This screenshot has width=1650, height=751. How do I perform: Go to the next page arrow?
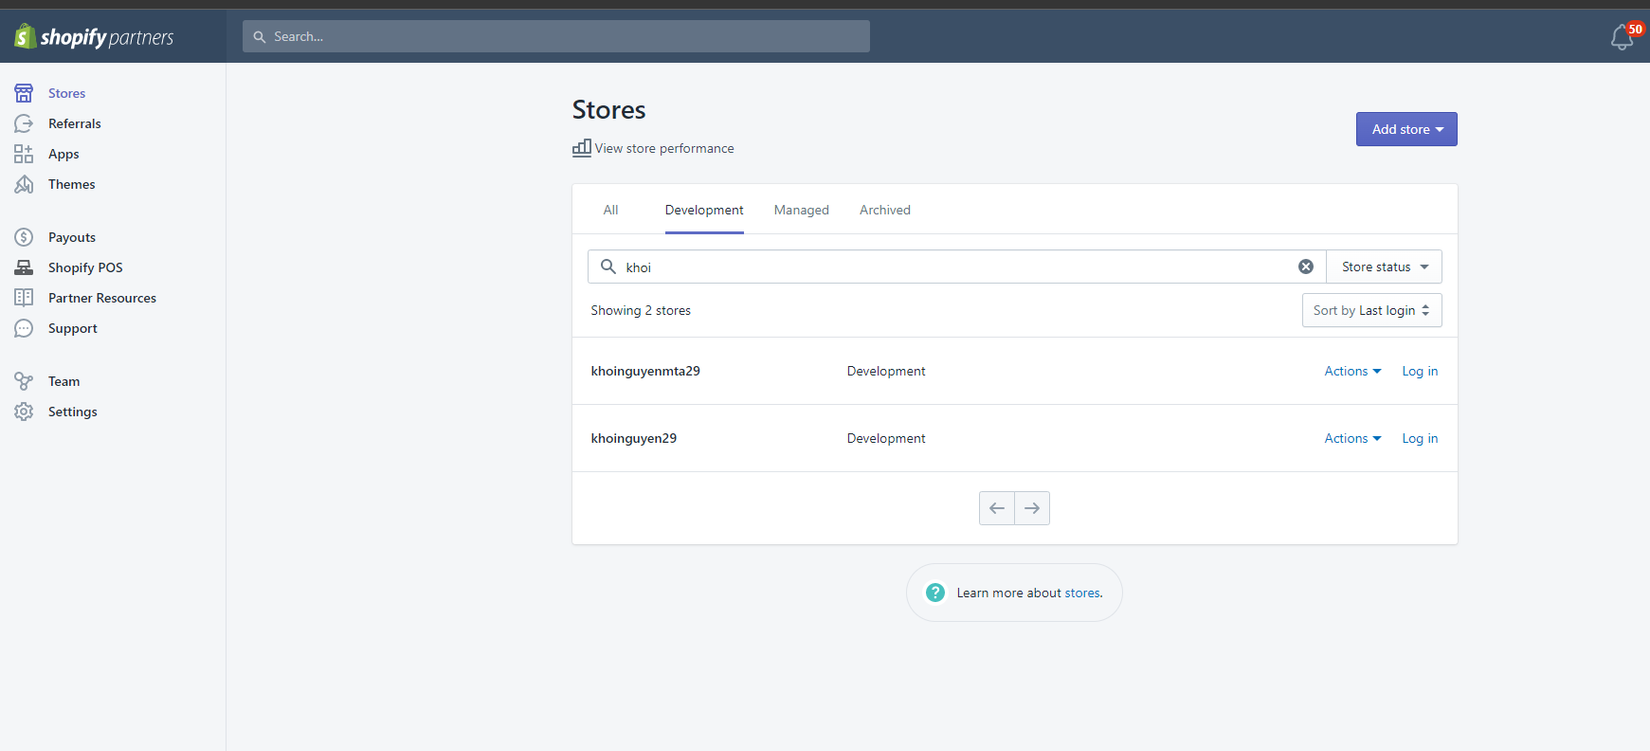tap(1032, 508)
